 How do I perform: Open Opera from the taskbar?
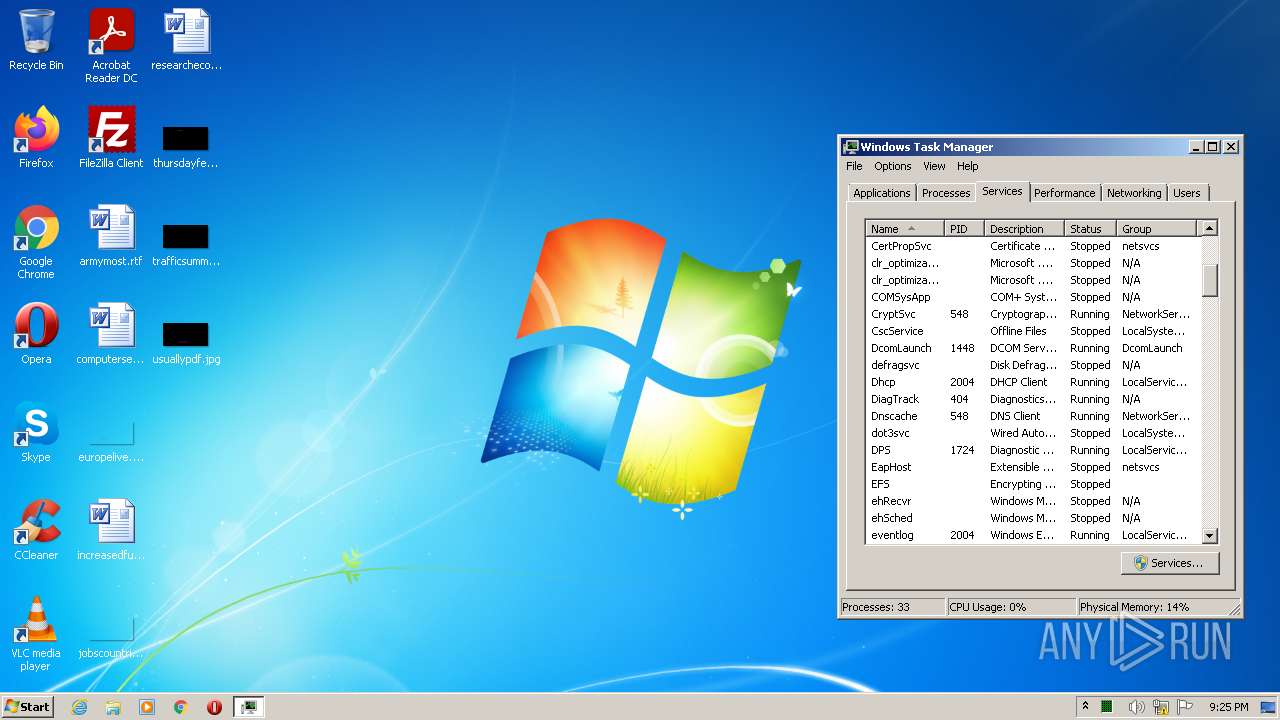[214, 707]
